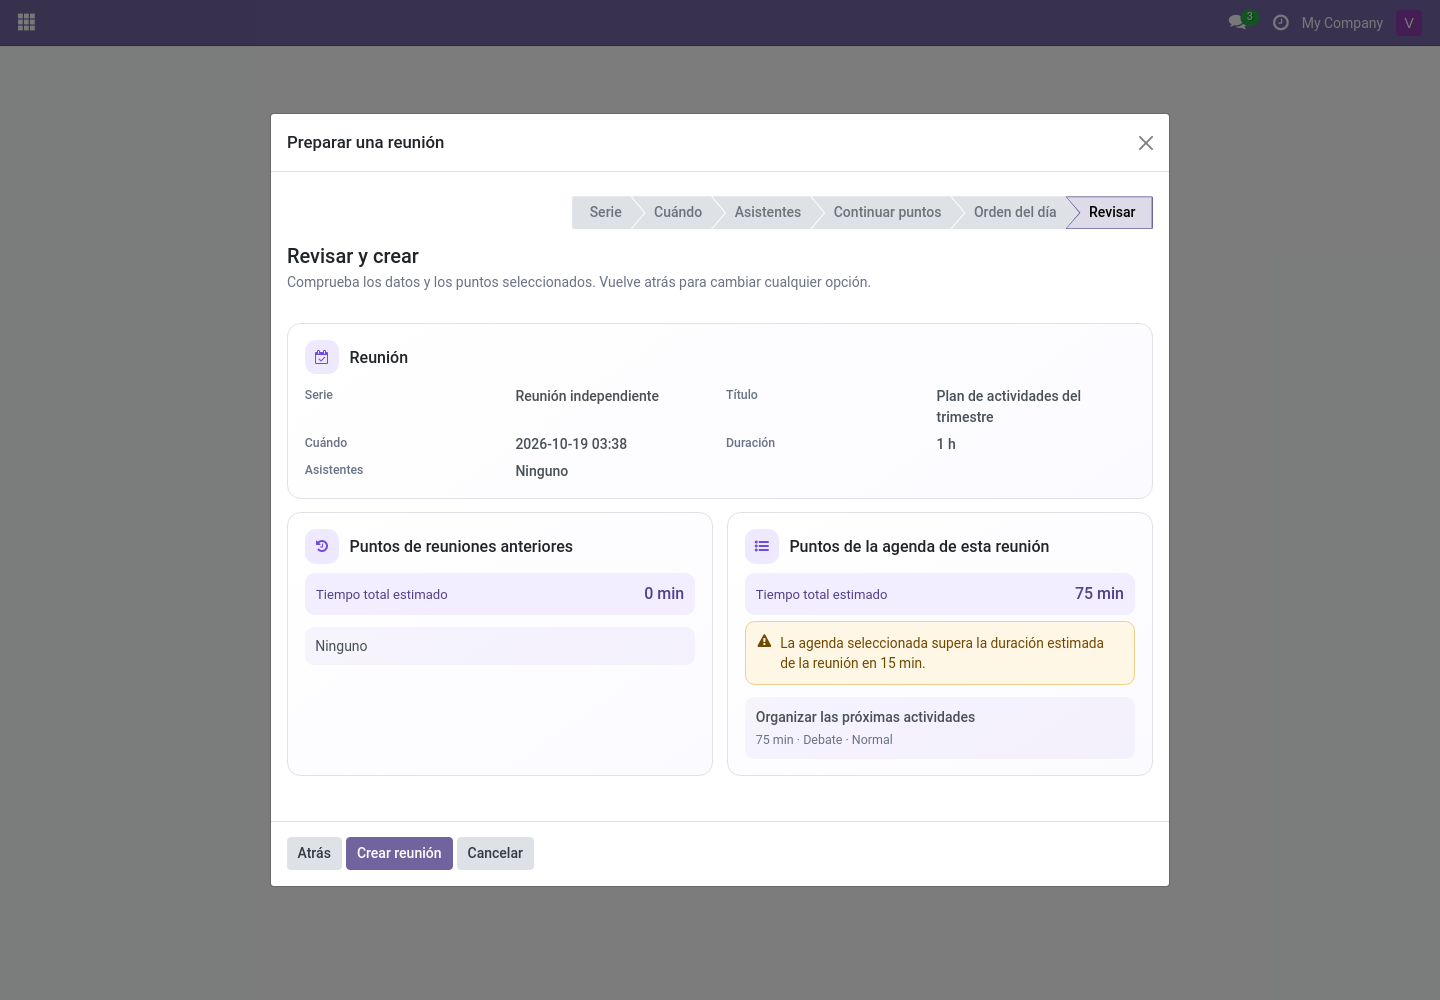Click the date value 2026-10-19 03:38
Viewport: 1440px width, 1000px height.
571,444
